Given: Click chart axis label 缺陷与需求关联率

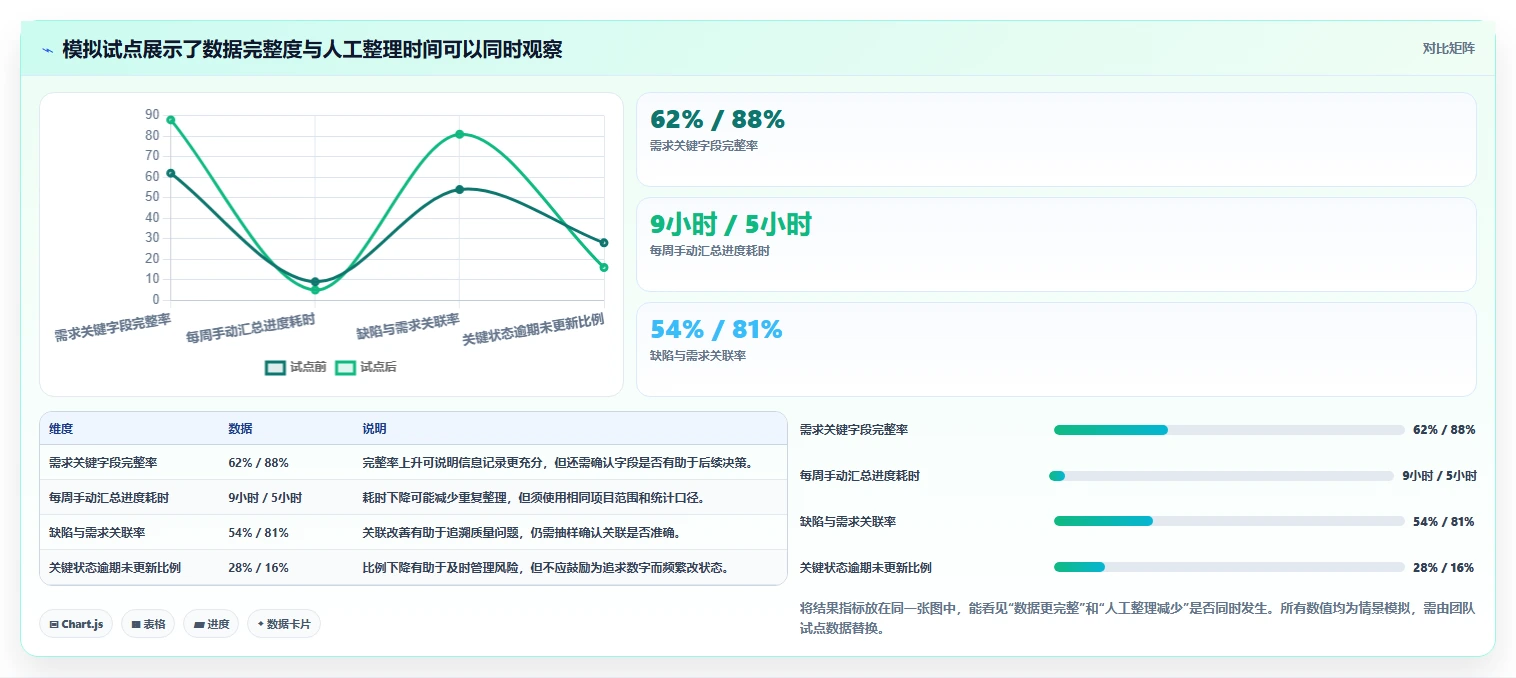Looking at the screenshot, I should [408, 327].
